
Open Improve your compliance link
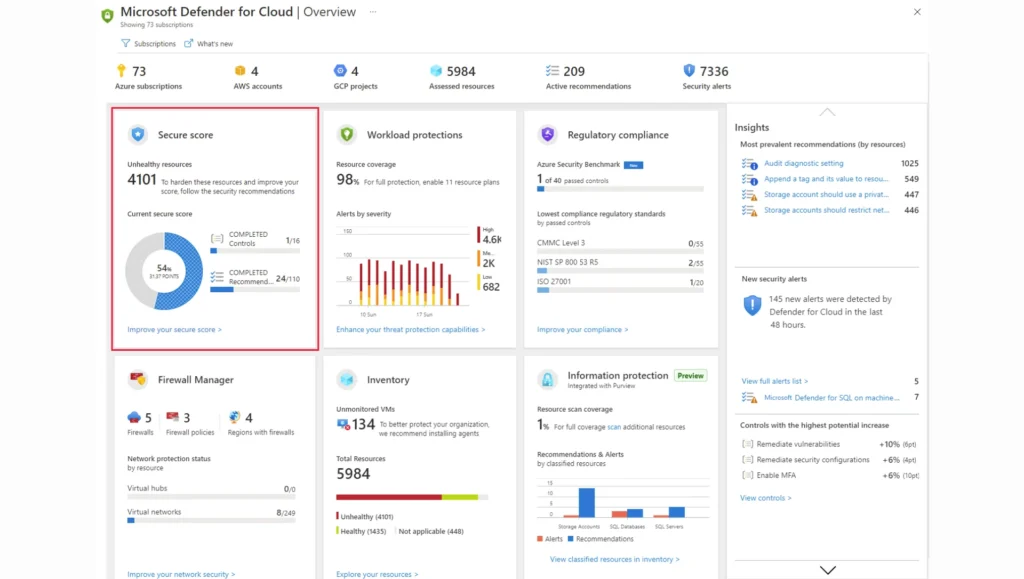[583, 330]
